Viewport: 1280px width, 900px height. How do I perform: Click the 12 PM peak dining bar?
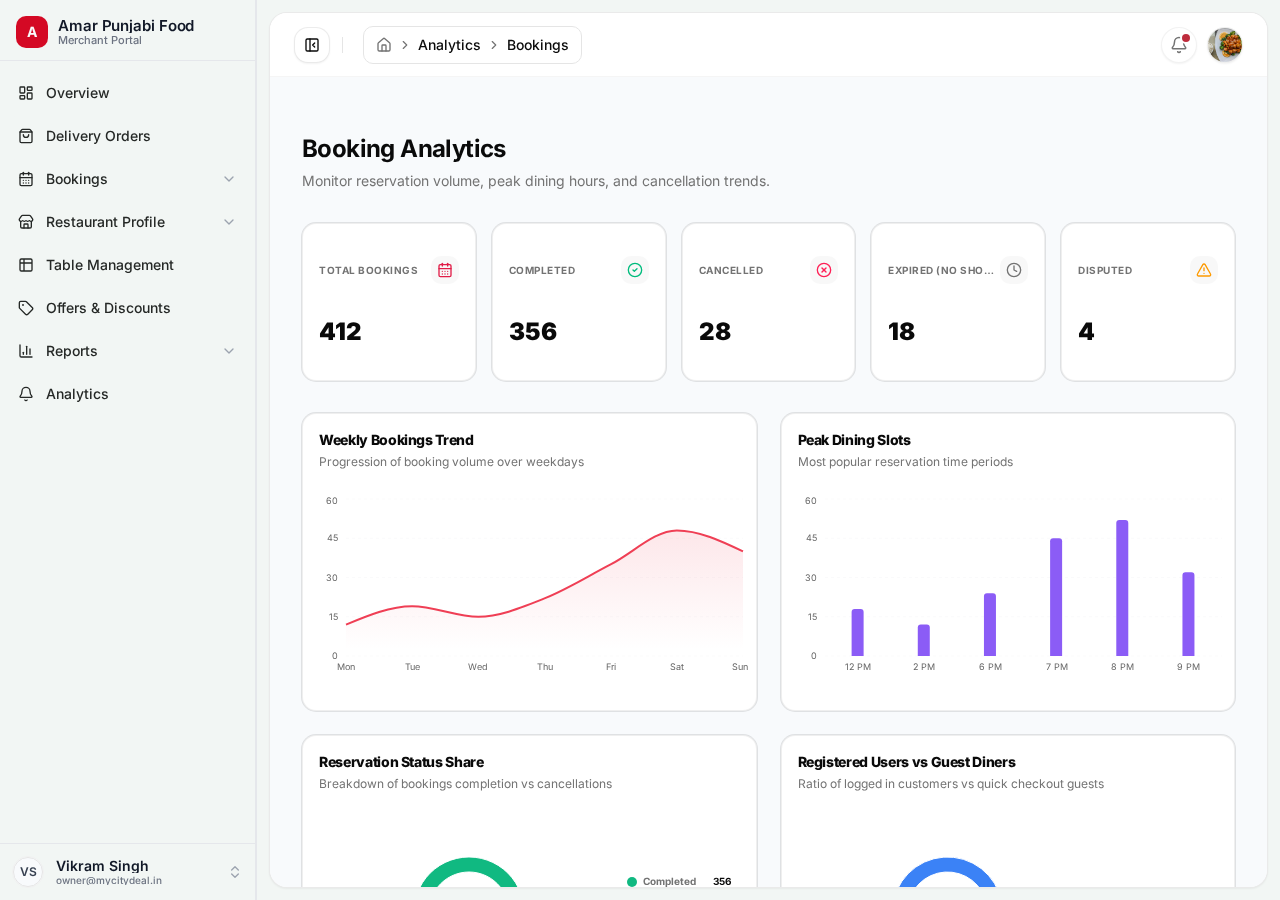pyautogui.click(x=858, y=632)
